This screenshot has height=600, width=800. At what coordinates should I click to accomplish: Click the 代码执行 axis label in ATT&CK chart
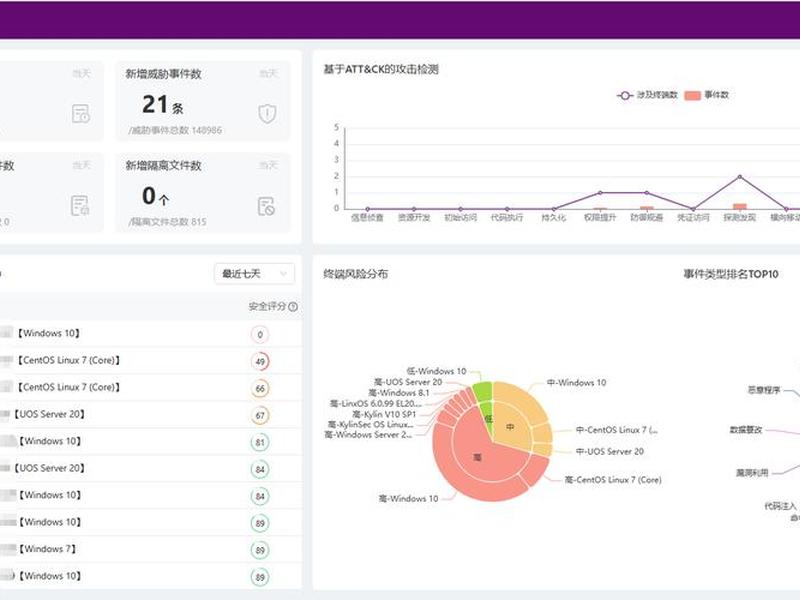coord(507,218)
